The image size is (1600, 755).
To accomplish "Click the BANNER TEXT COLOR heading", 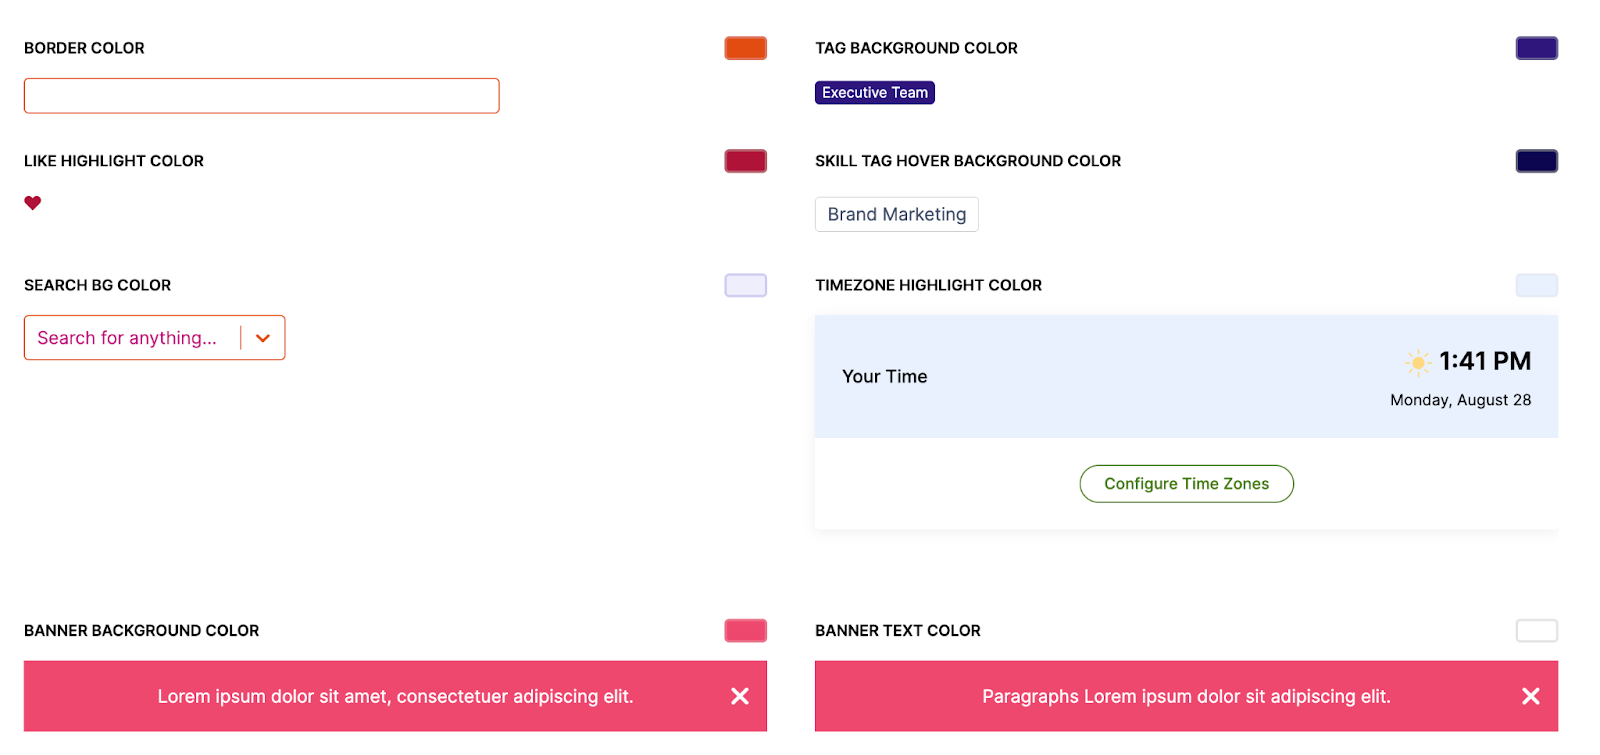I will [x=897, y=630].
